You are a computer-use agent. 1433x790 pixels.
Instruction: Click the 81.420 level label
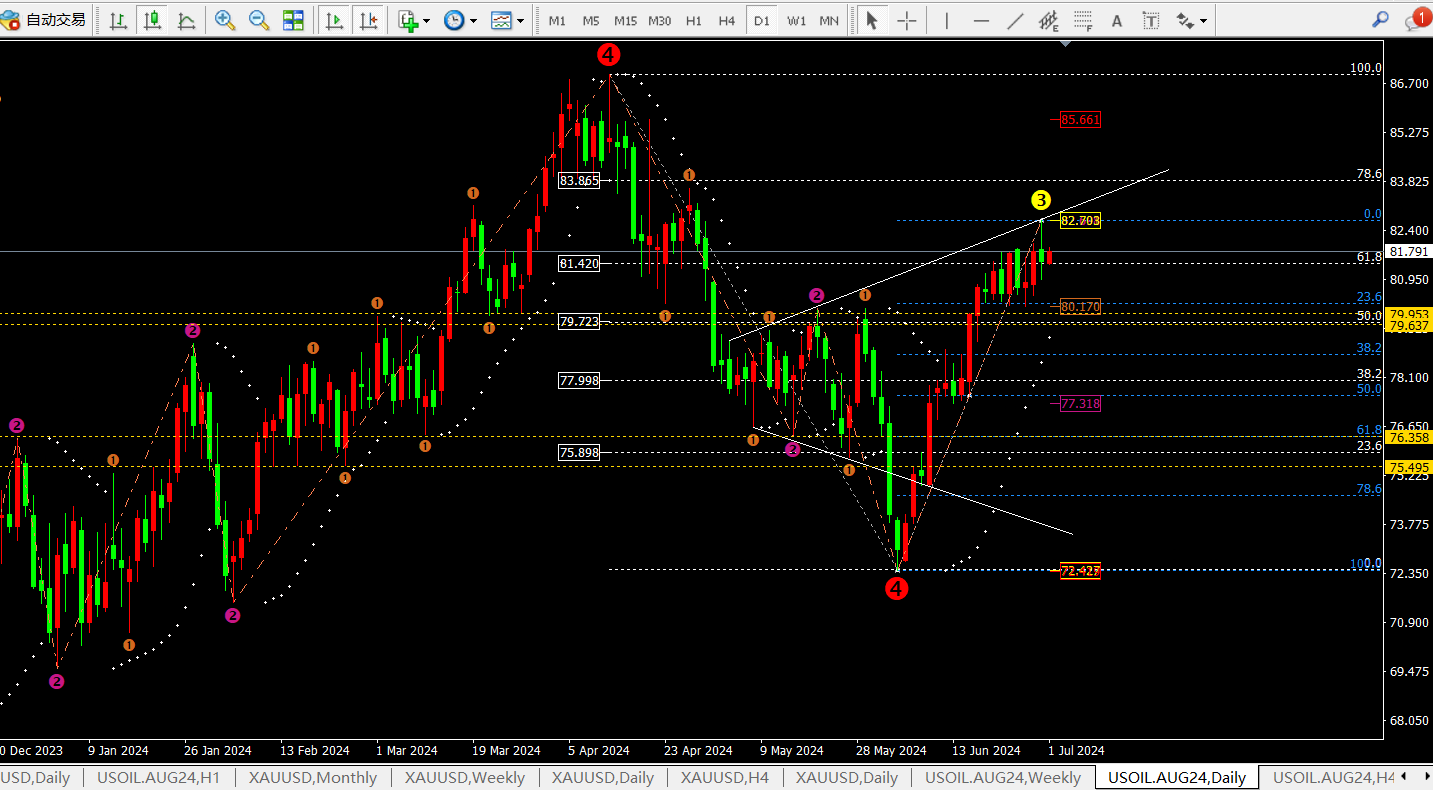580,264
